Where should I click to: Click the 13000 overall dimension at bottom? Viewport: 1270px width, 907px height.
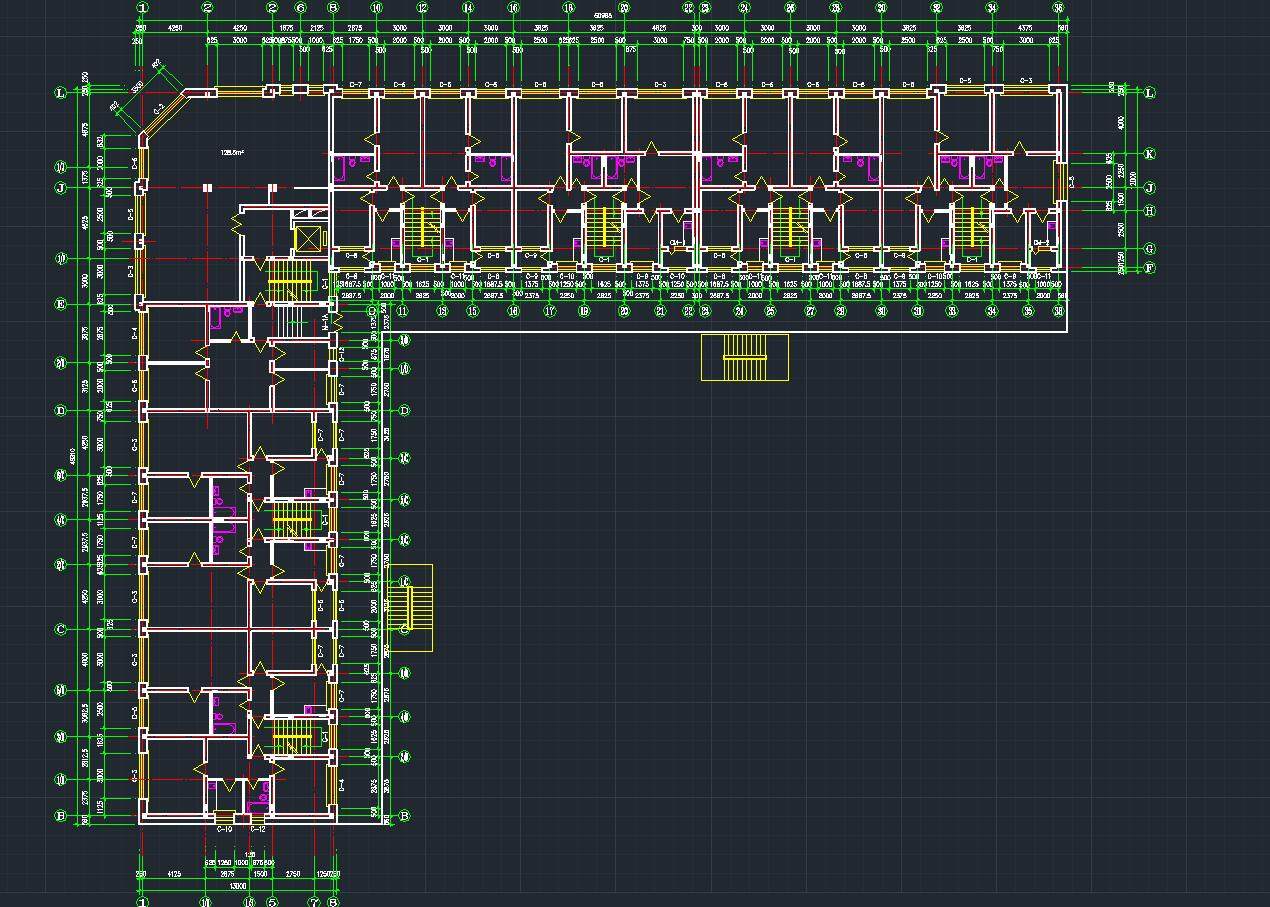[x=237, y=886]
